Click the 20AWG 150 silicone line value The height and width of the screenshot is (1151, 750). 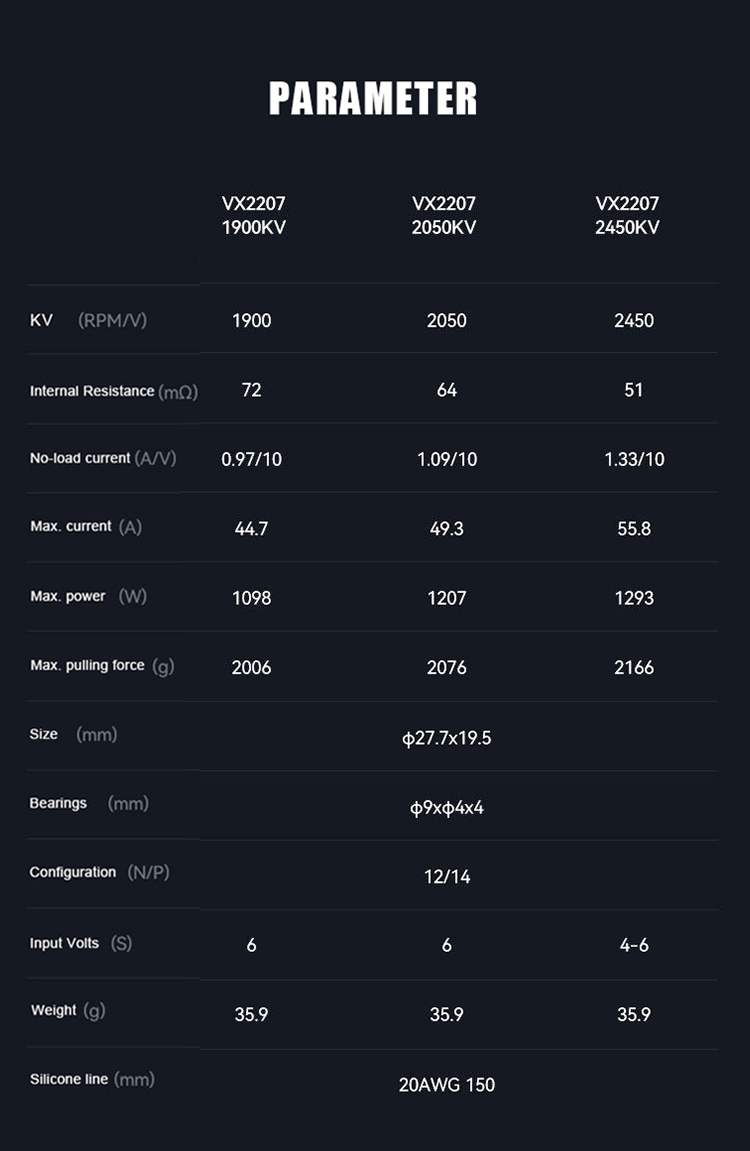pyautogui.click(x=446, y=1085)
